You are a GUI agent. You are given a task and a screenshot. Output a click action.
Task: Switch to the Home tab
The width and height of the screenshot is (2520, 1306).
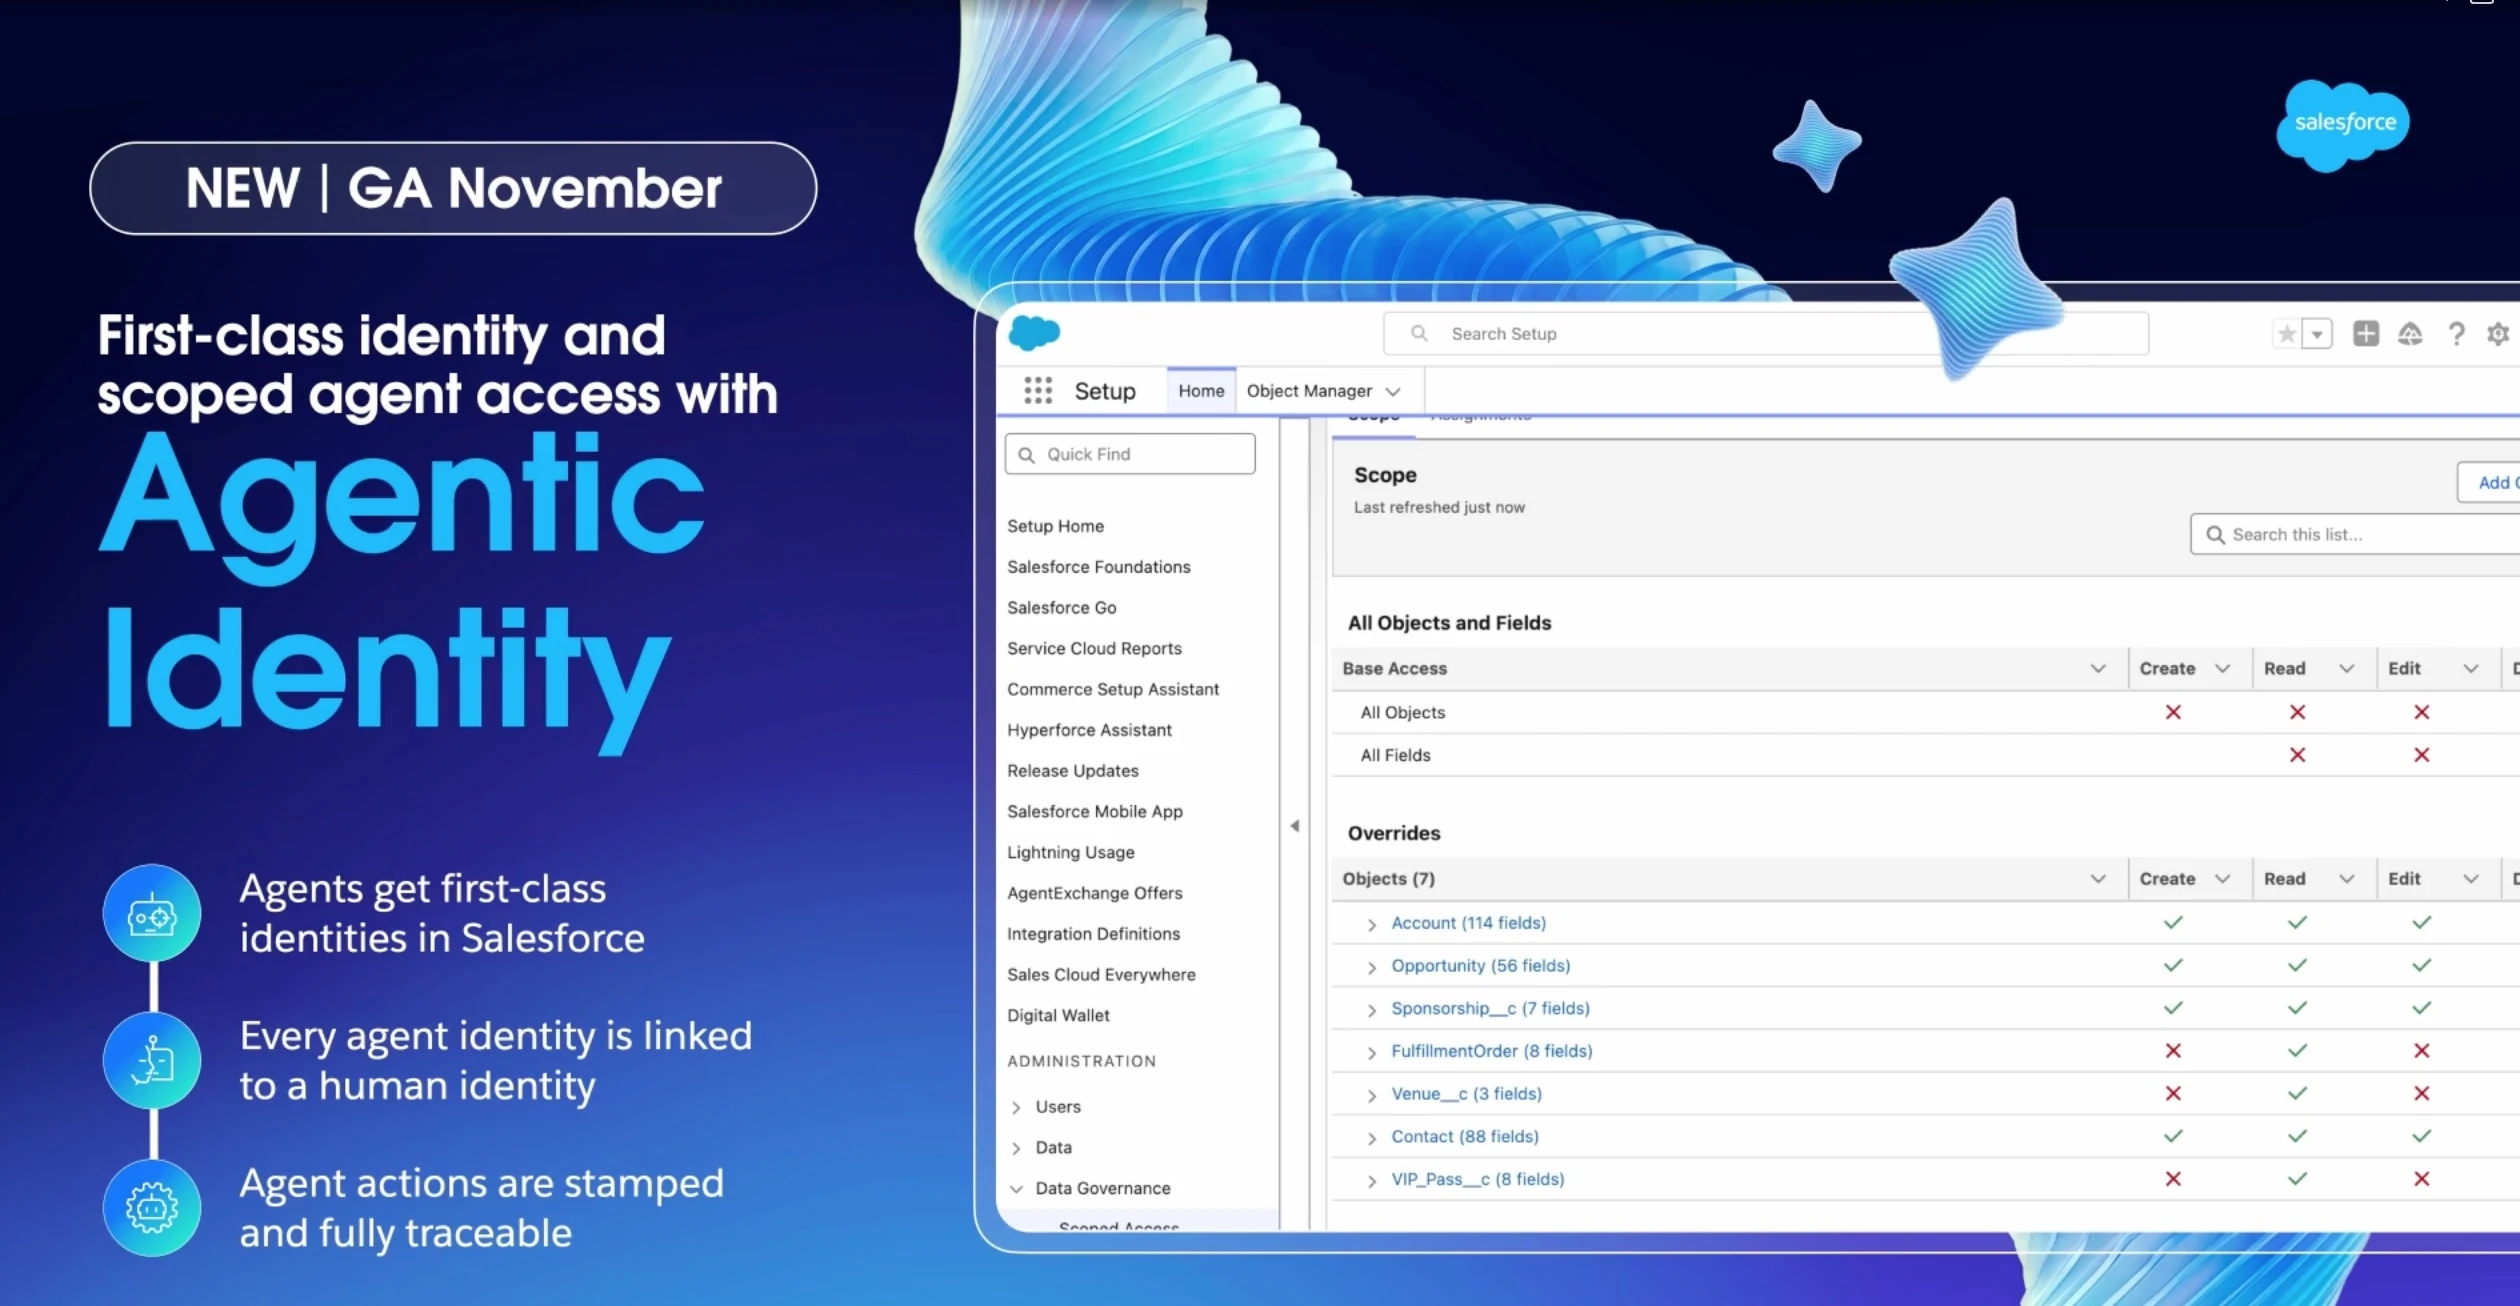(x=1201, y=391)
